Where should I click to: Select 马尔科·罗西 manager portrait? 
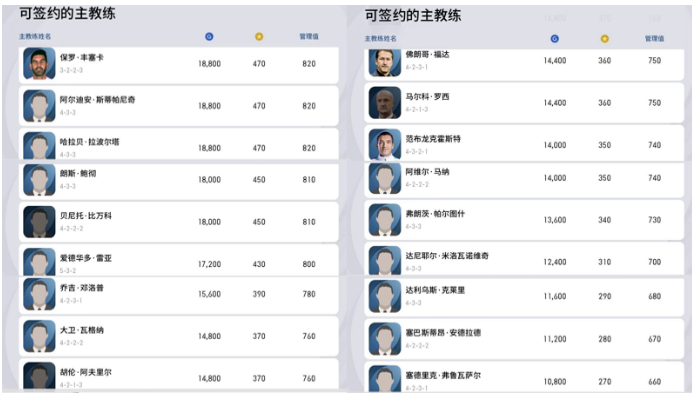tap(385, 103)
